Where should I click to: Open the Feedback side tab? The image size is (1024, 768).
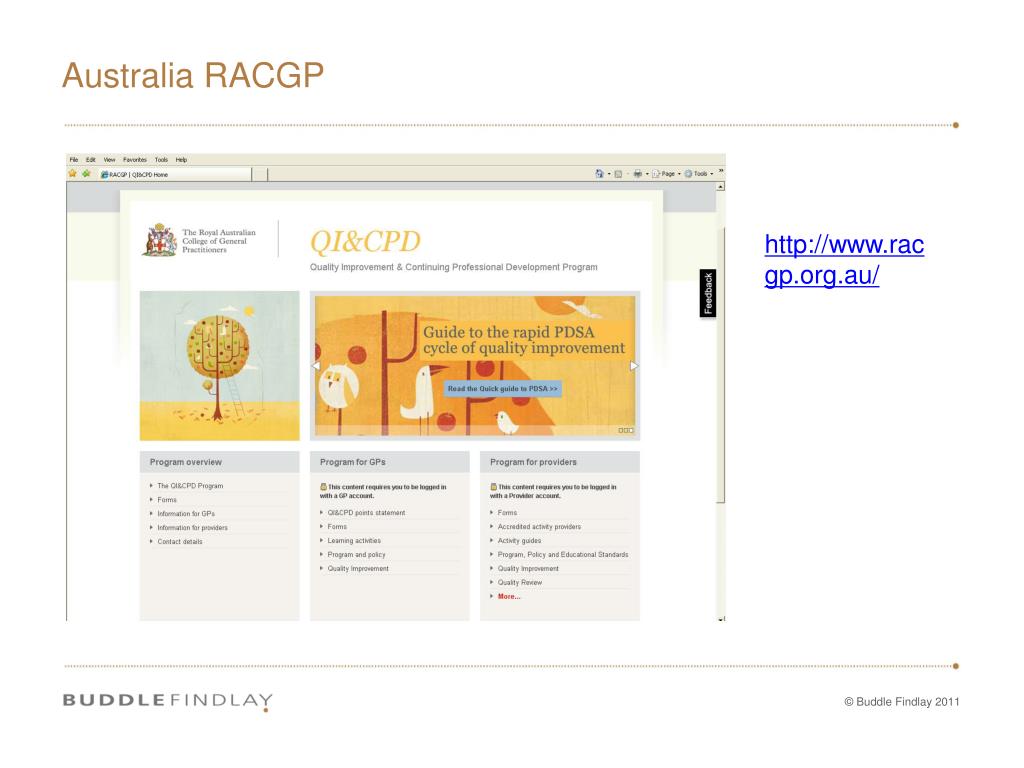coord(708,293)
